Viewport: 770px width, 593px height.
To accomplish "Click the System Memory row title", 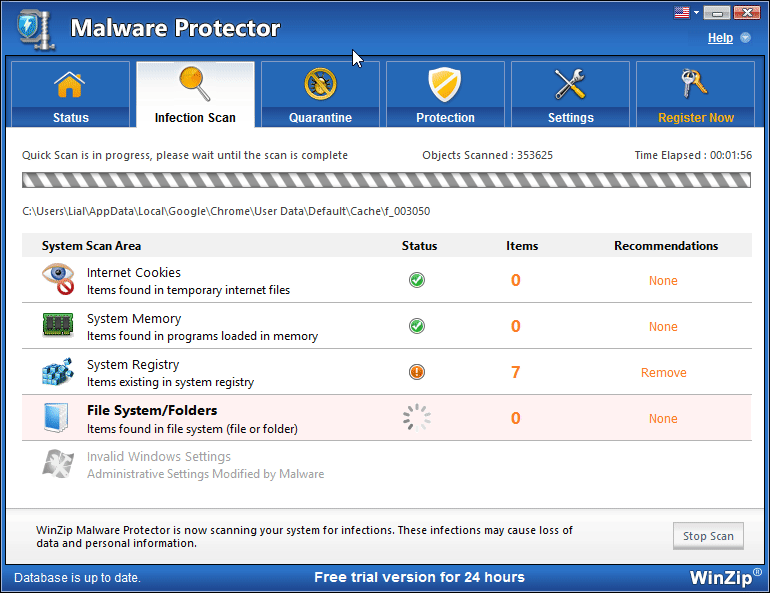I will click(134, 319).
